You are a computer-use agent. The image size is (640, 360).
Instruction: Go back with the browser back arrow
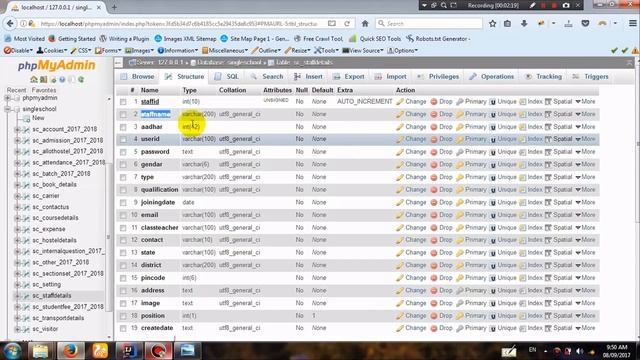point(10,24)
